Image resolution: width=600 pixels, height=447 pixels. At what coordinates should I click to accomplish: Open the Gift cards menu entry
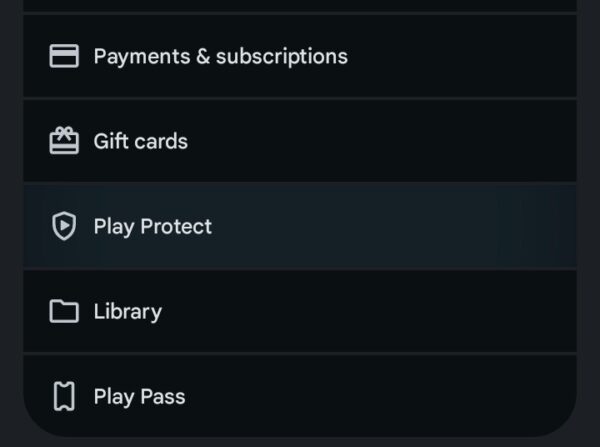(x=300, y=141)
